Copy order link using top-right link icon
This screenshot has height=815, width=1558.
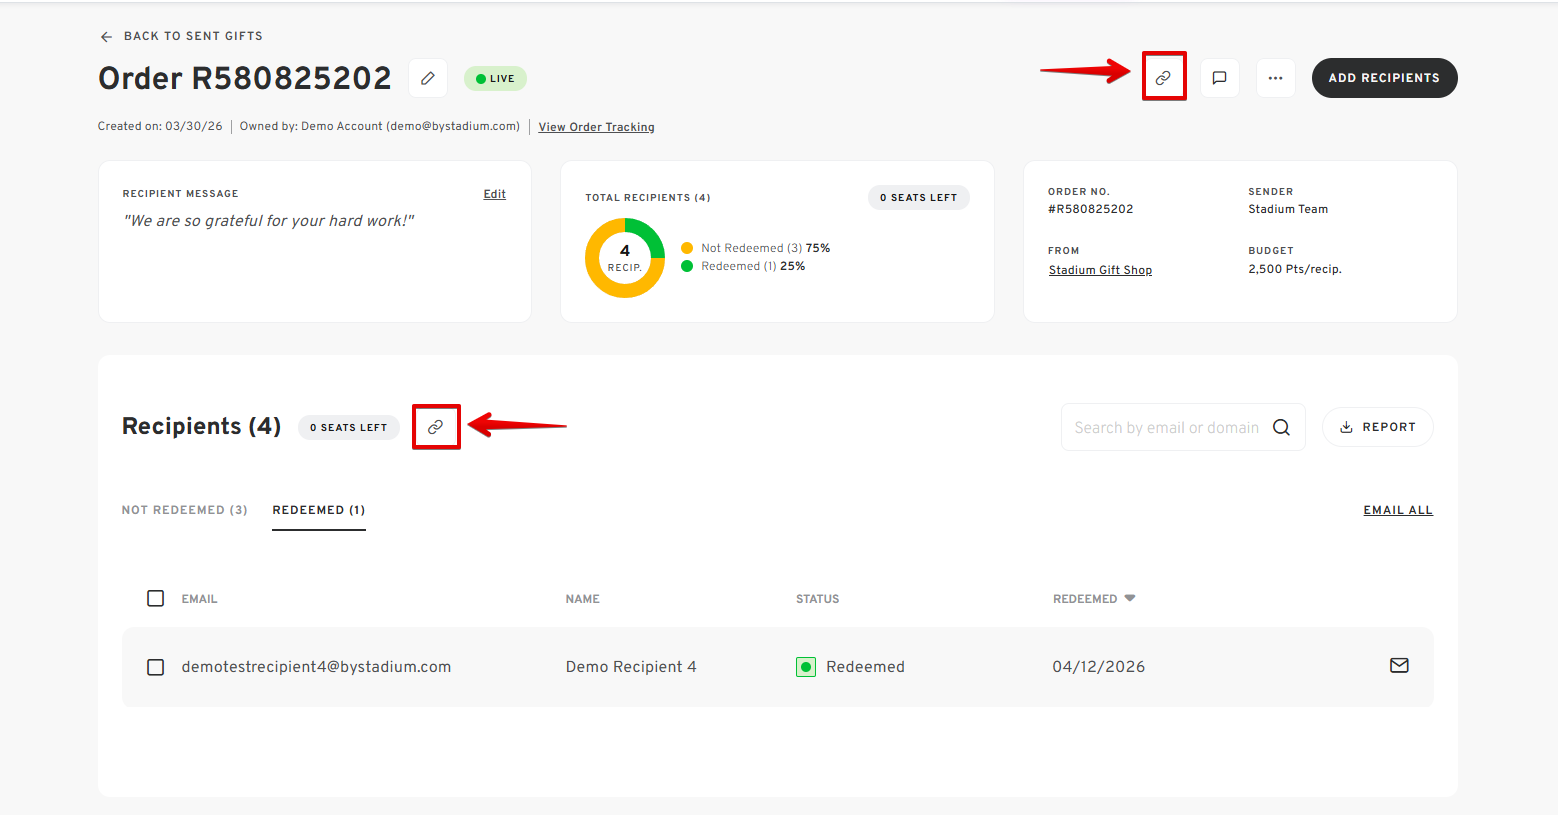coord(1163,78)
